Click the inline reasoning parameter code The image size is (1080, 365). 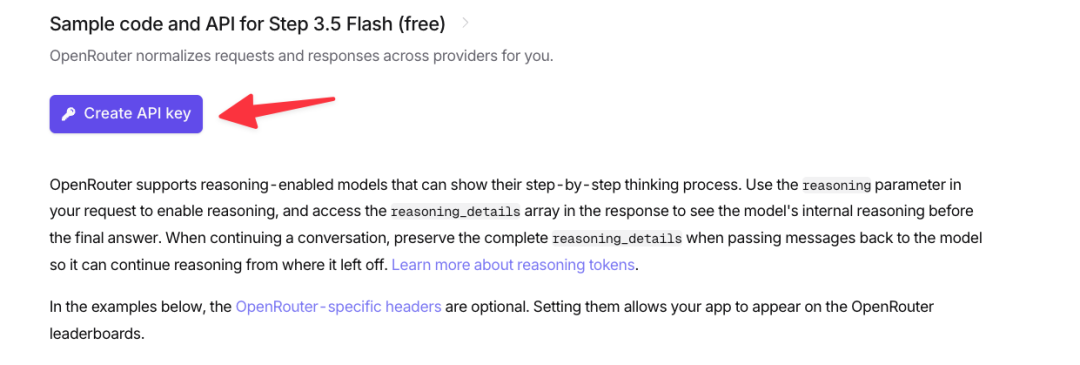837,185
